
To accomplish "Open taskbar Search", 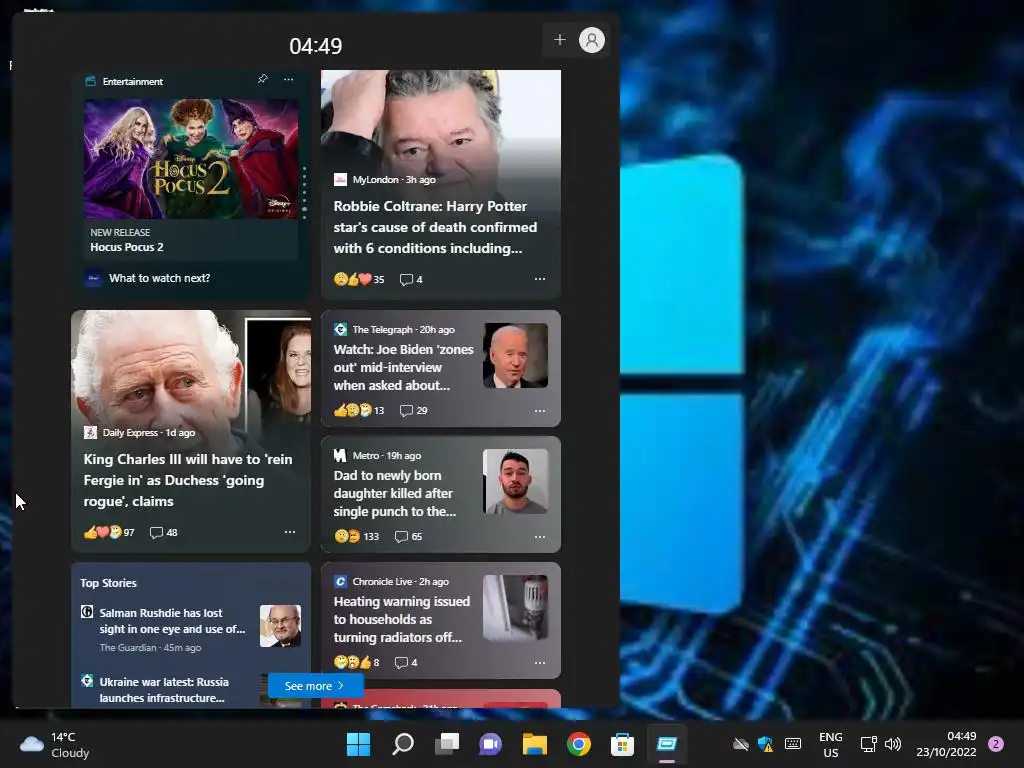I will (402, 744).
